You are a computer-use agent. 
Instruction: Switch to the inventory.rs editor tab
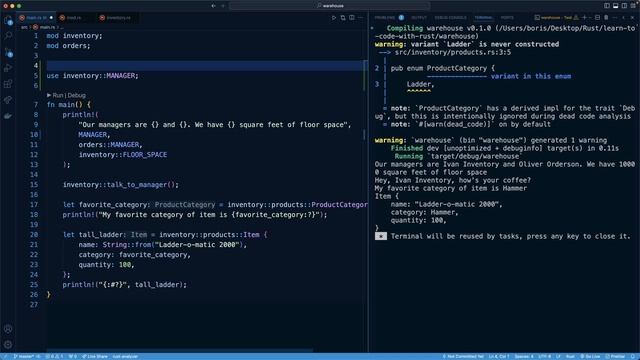(x=118, y=18)
